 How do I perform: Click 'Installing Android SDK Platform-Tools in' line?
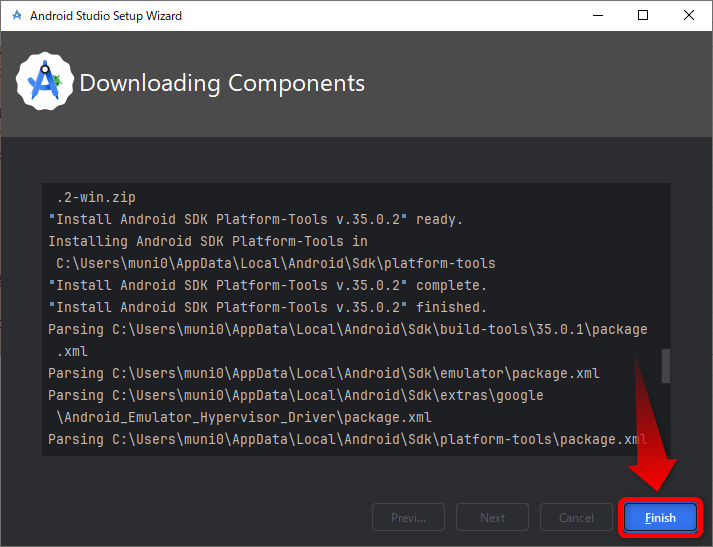point(208,241)
